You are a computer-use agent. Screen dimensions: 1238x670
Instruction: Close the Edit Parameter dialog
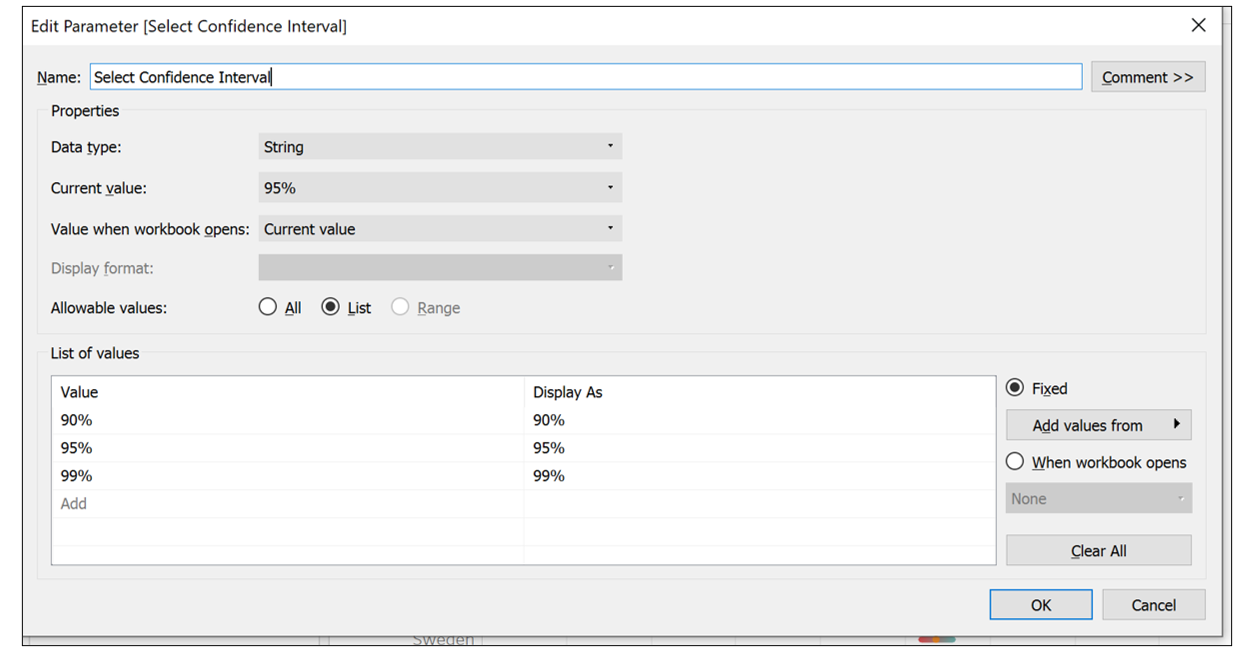click(x=1198, y=26)
